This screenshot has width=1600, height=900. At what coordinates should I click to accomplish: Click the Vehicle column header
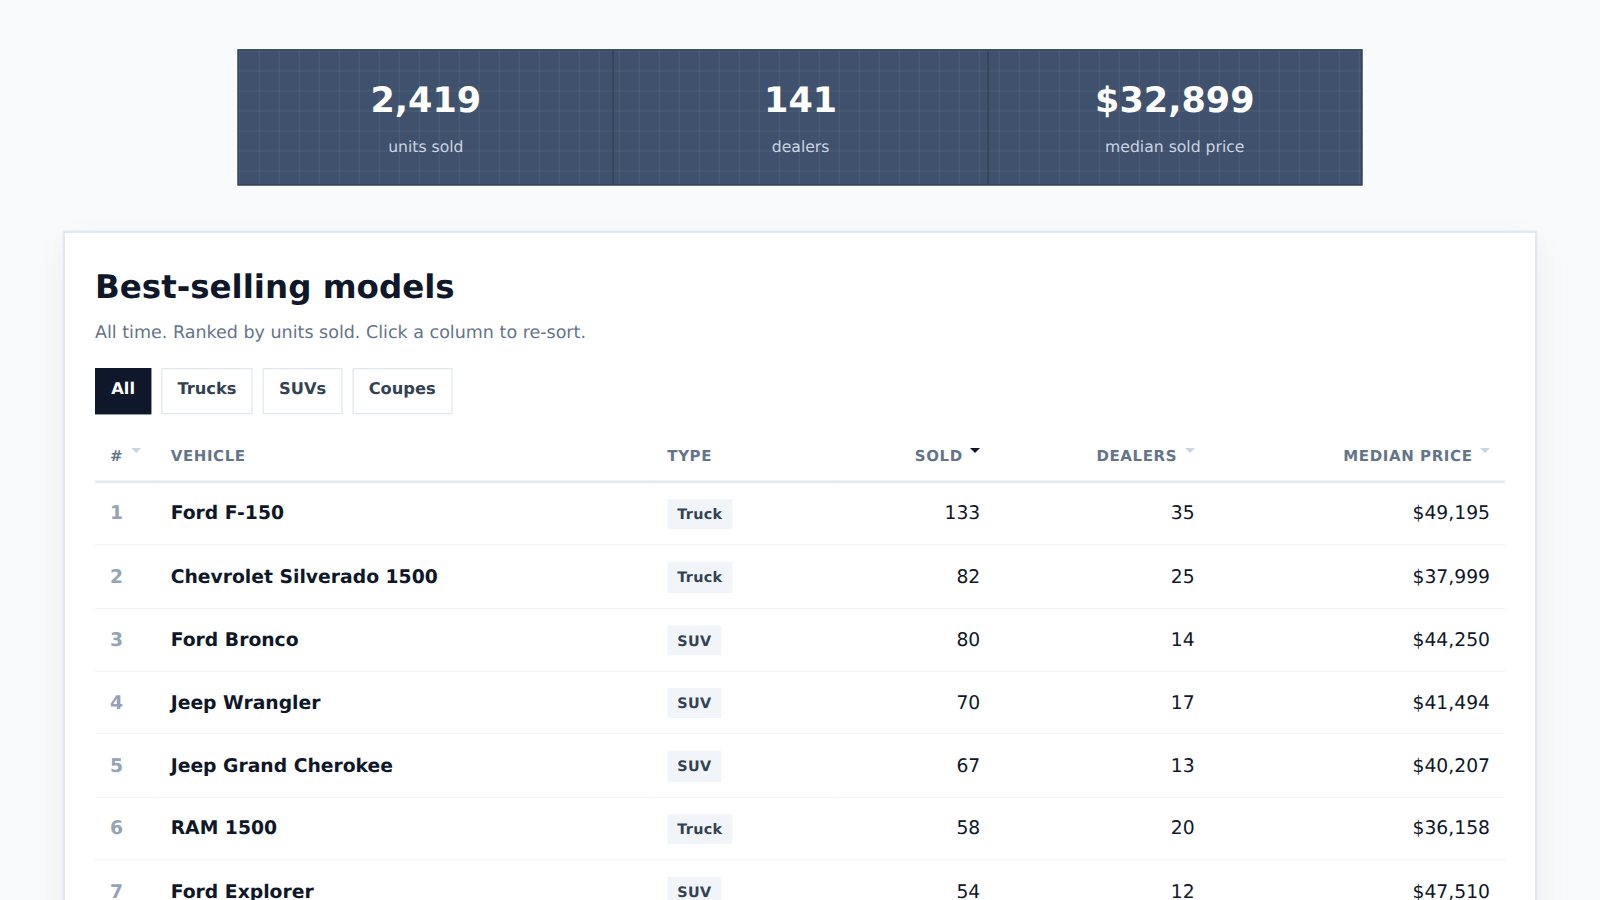[x=208, y=455]
